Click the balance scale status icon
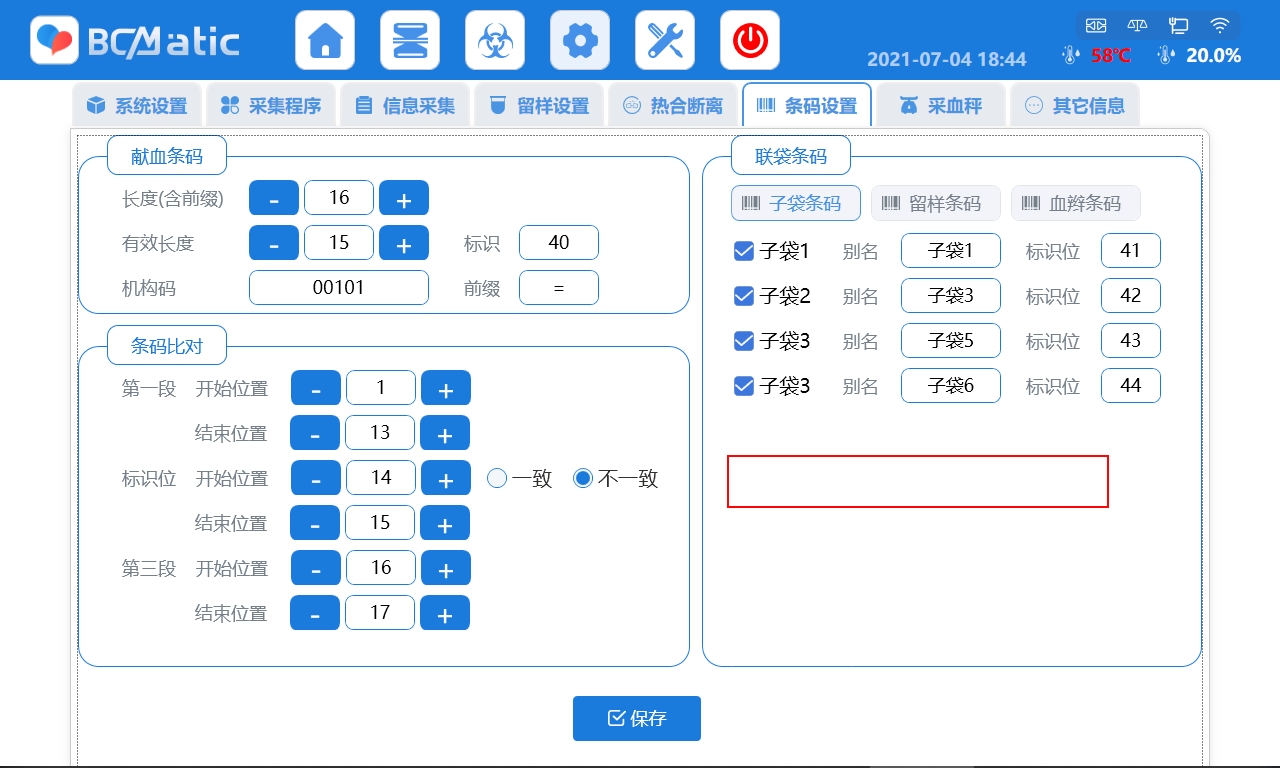Viewport: 1280px width, 768px height. tap(1138, 25)
